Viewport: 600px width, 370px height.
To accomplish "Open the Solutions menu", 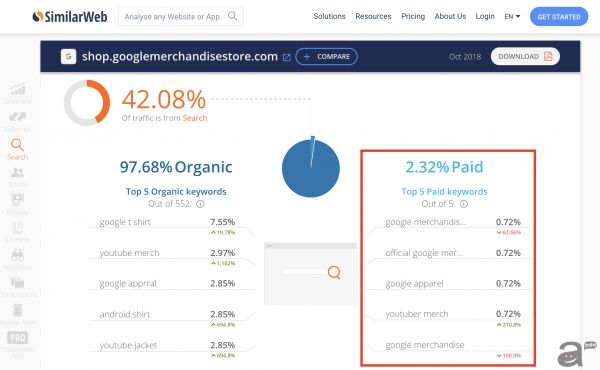I will (x=329, y=16).
